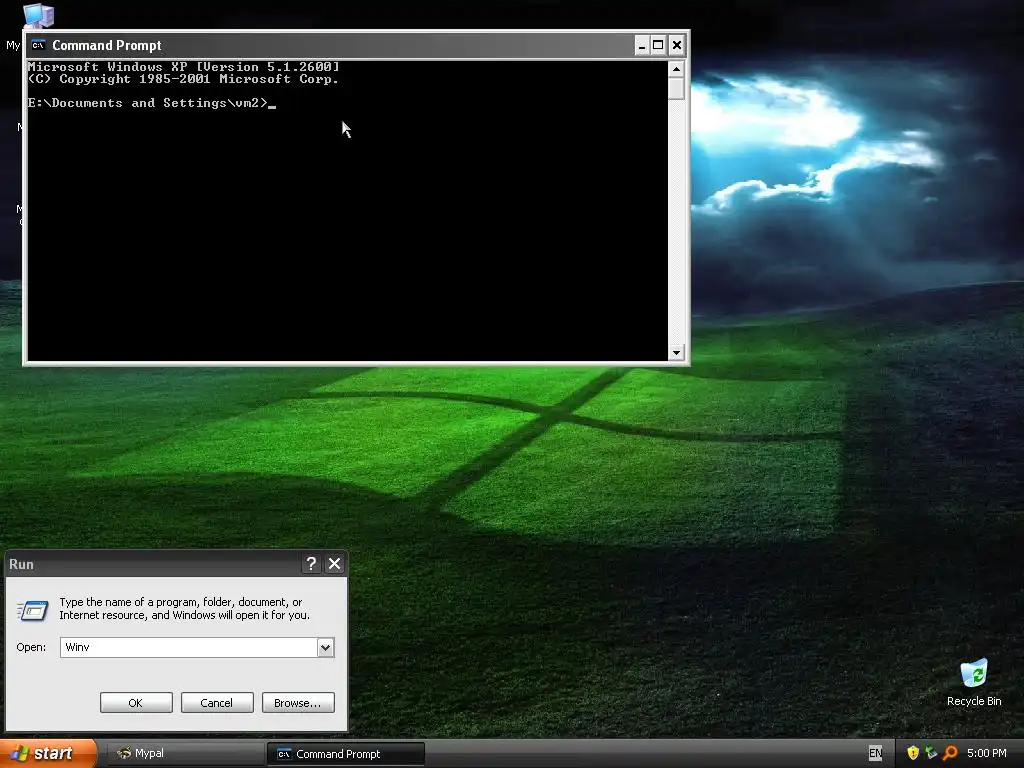Click the taskbar clock showing 5:00 PM
This screenshot has width=1024, height=768.
pyautogui.click(x=986, y=753)
